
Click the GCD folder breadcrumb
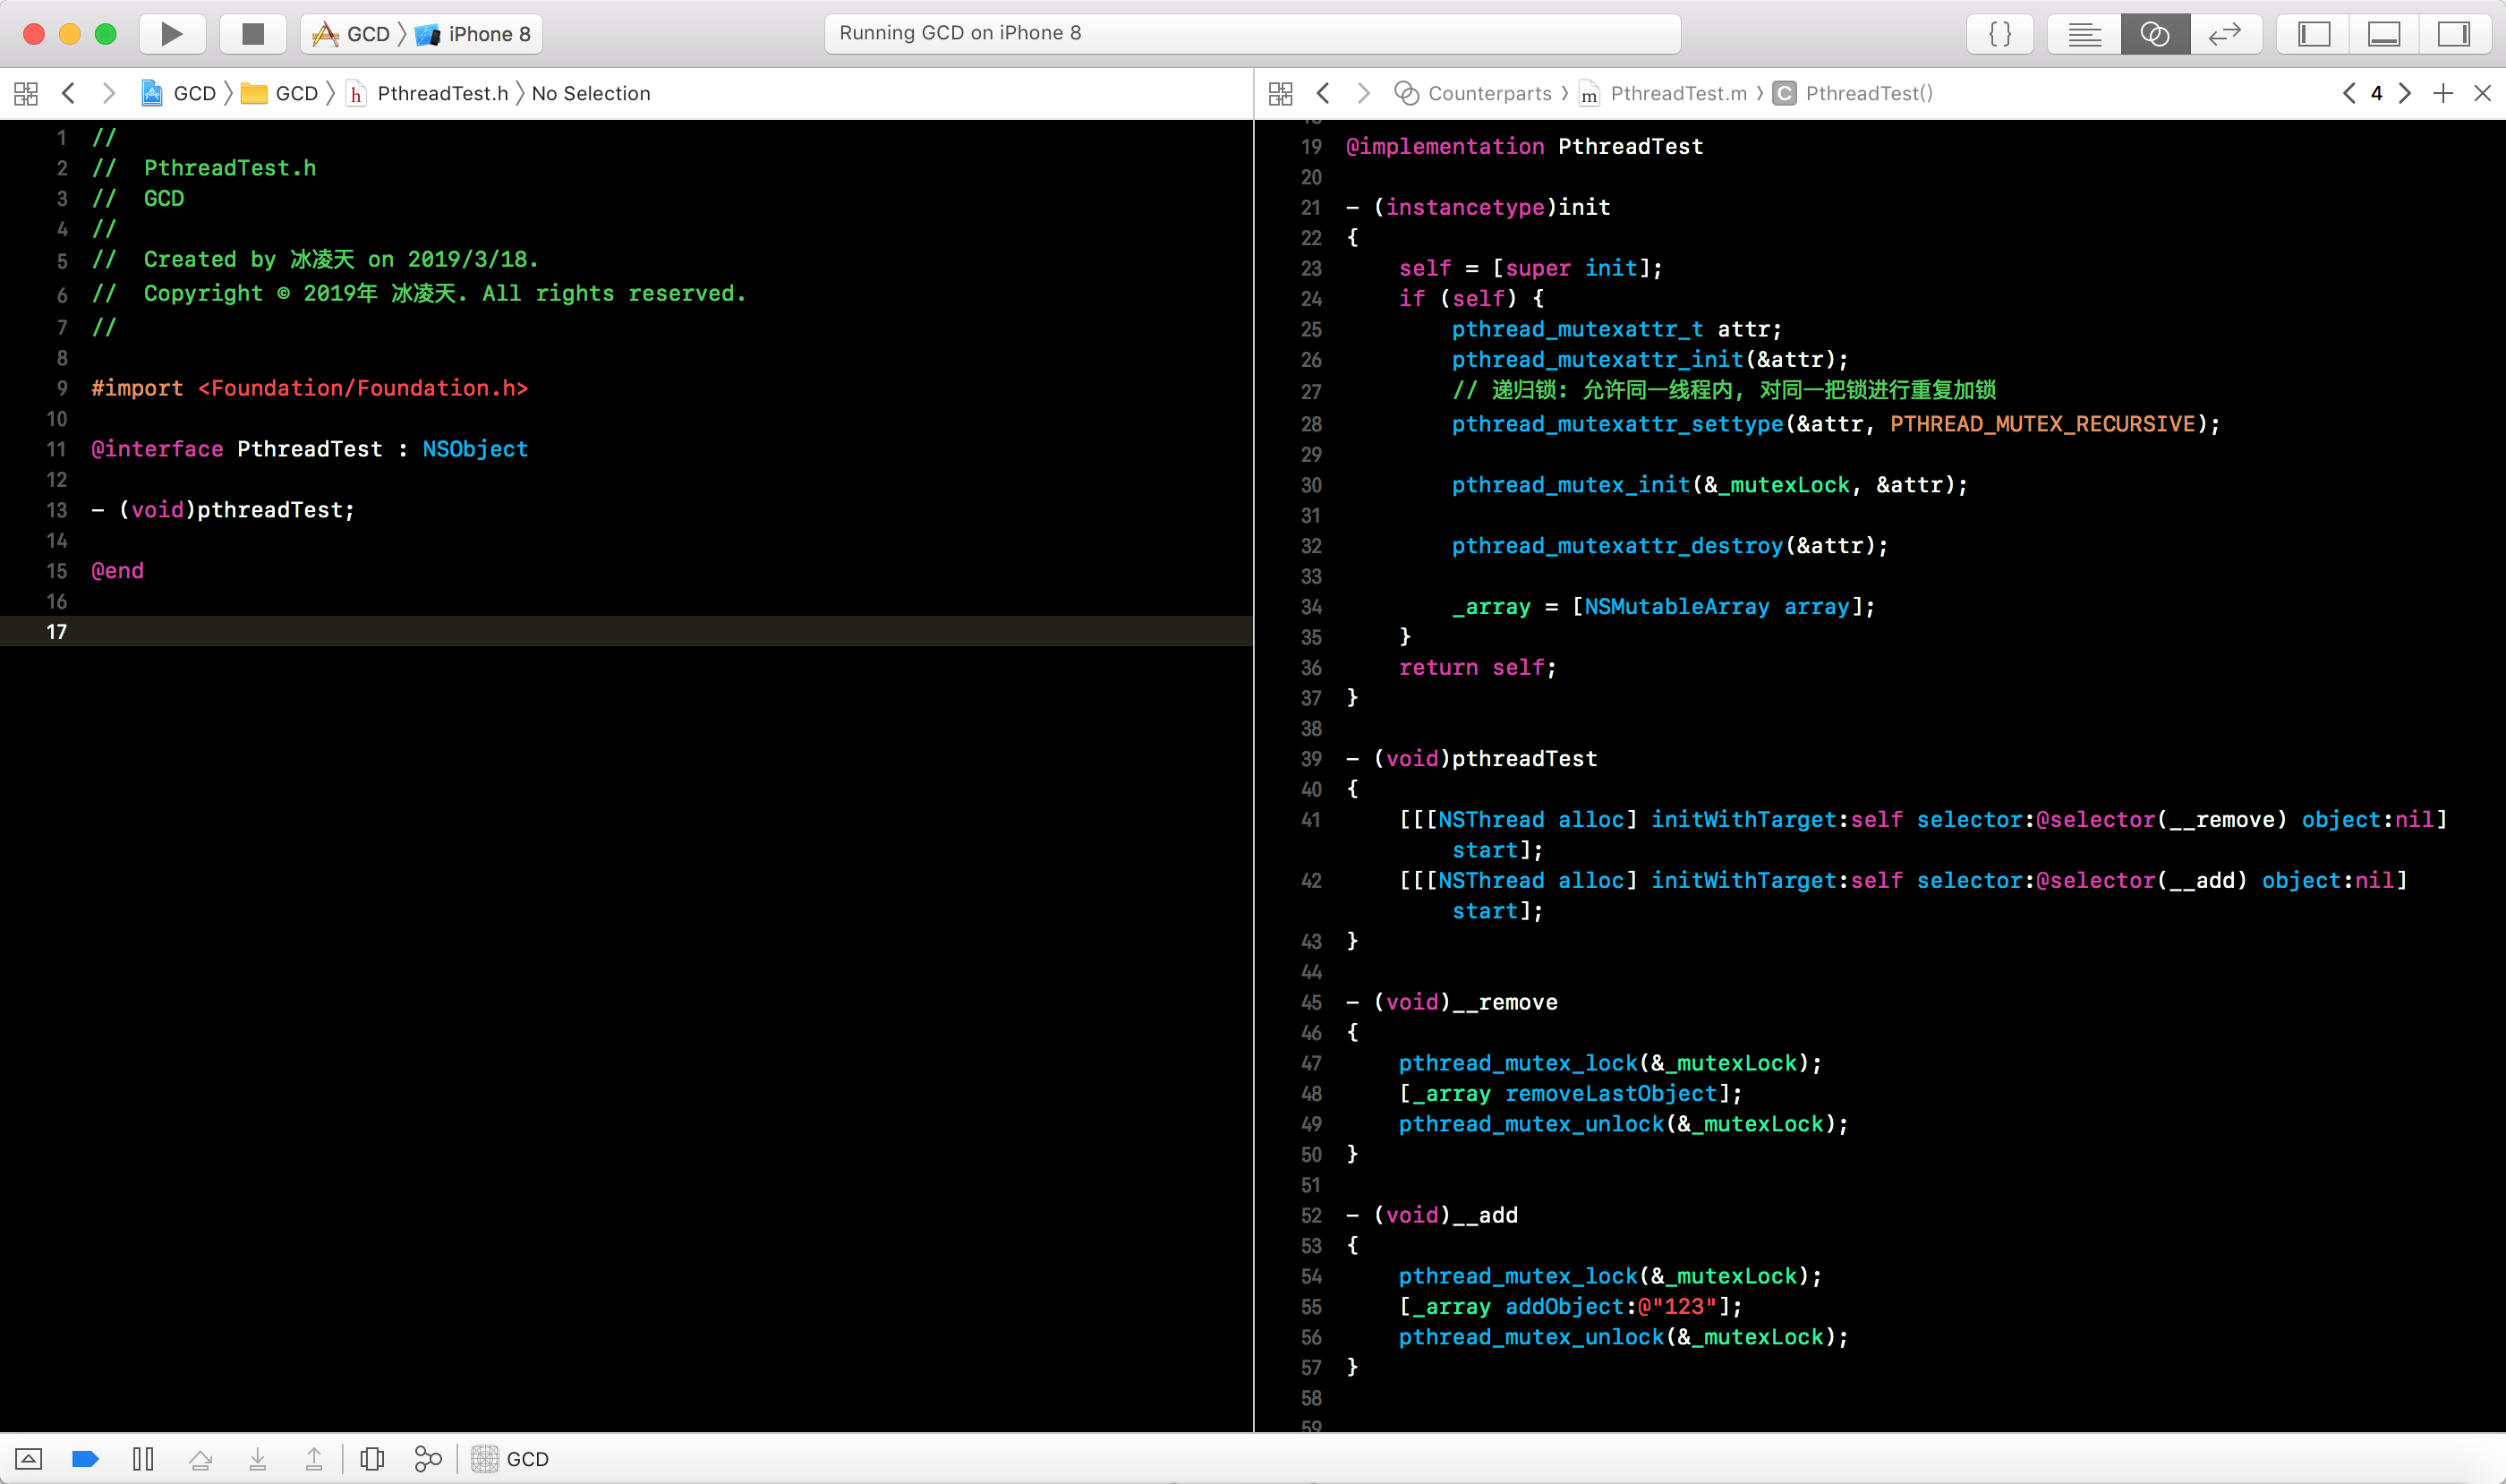280,93
